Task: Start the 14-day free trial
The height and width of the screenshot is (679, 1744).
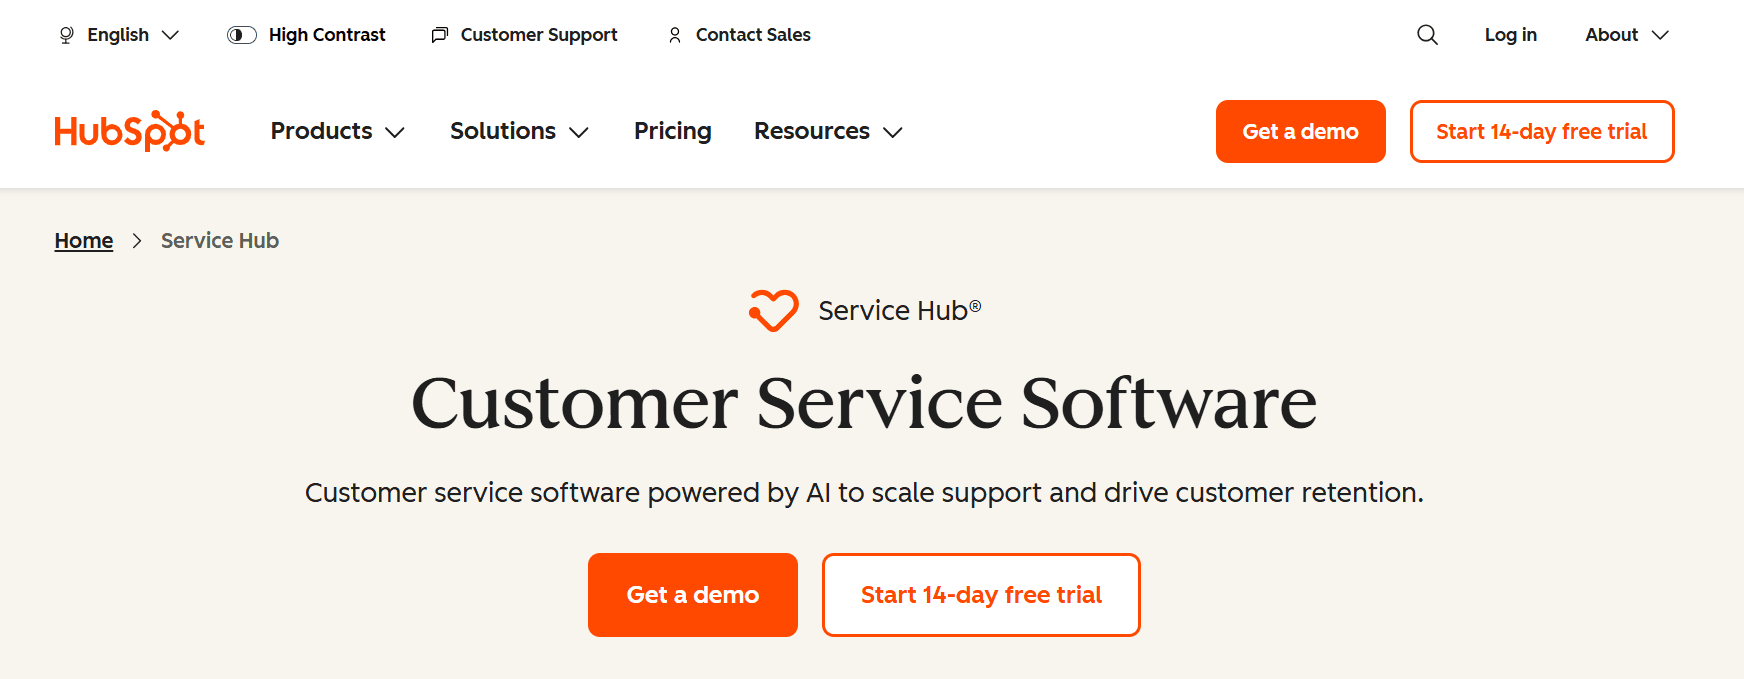Action: 980,594
